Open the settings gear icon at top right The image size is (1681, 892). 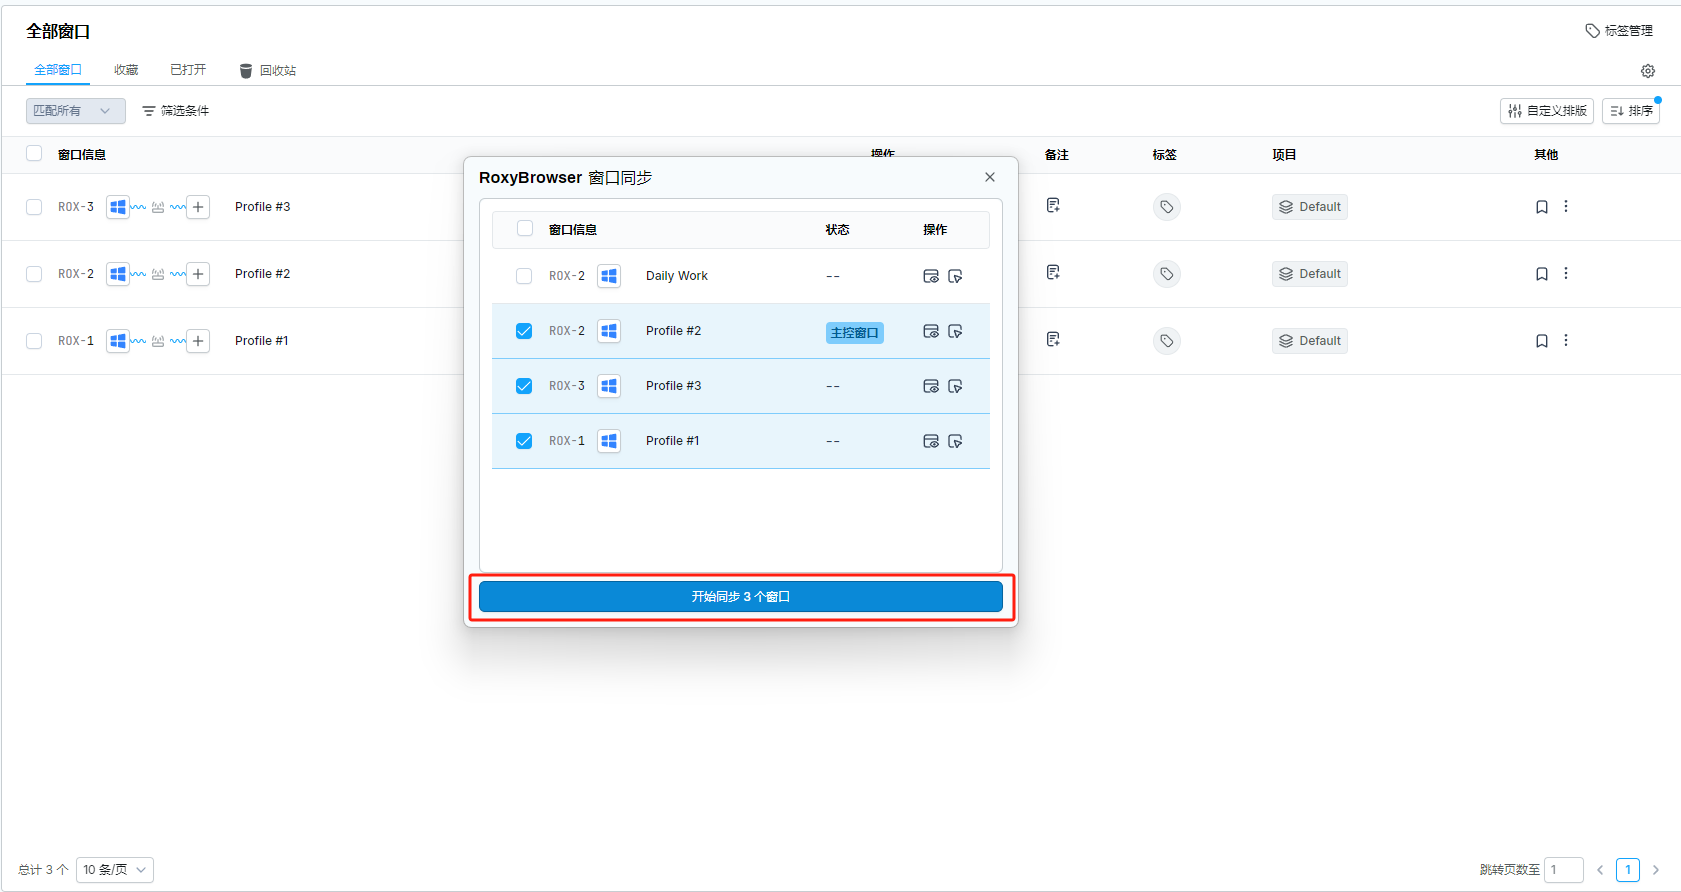point(1648,71)
